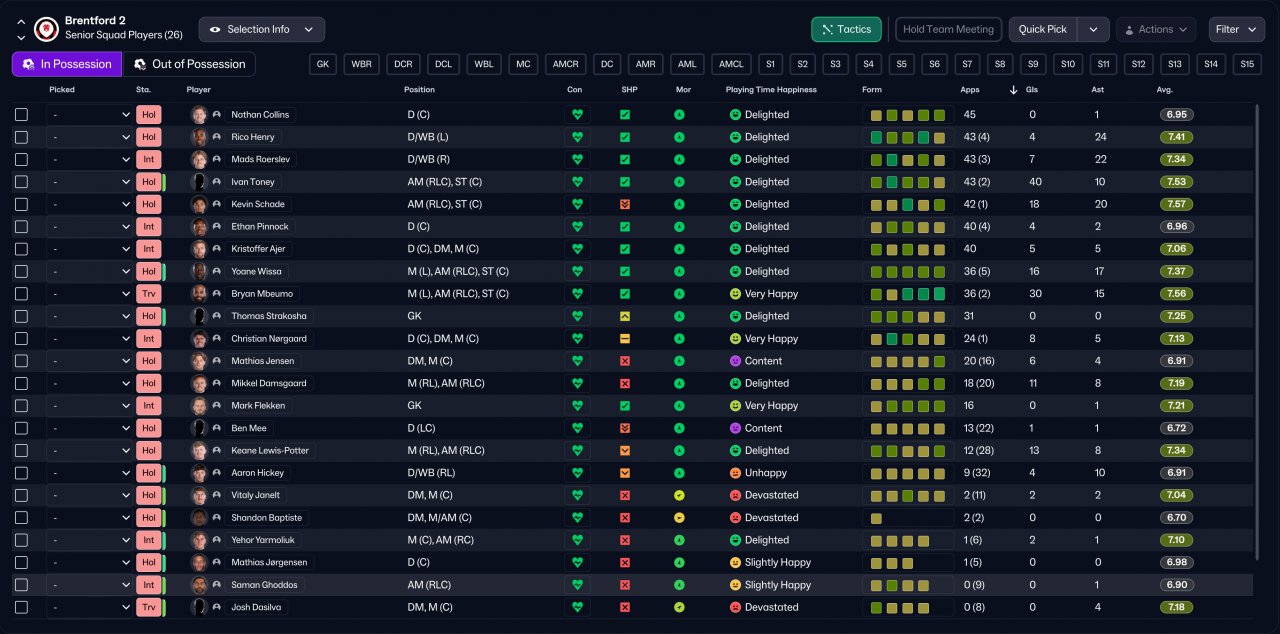
Task: Open Picked dropdown for Mads Roerslev
Action: pos(90,160)
